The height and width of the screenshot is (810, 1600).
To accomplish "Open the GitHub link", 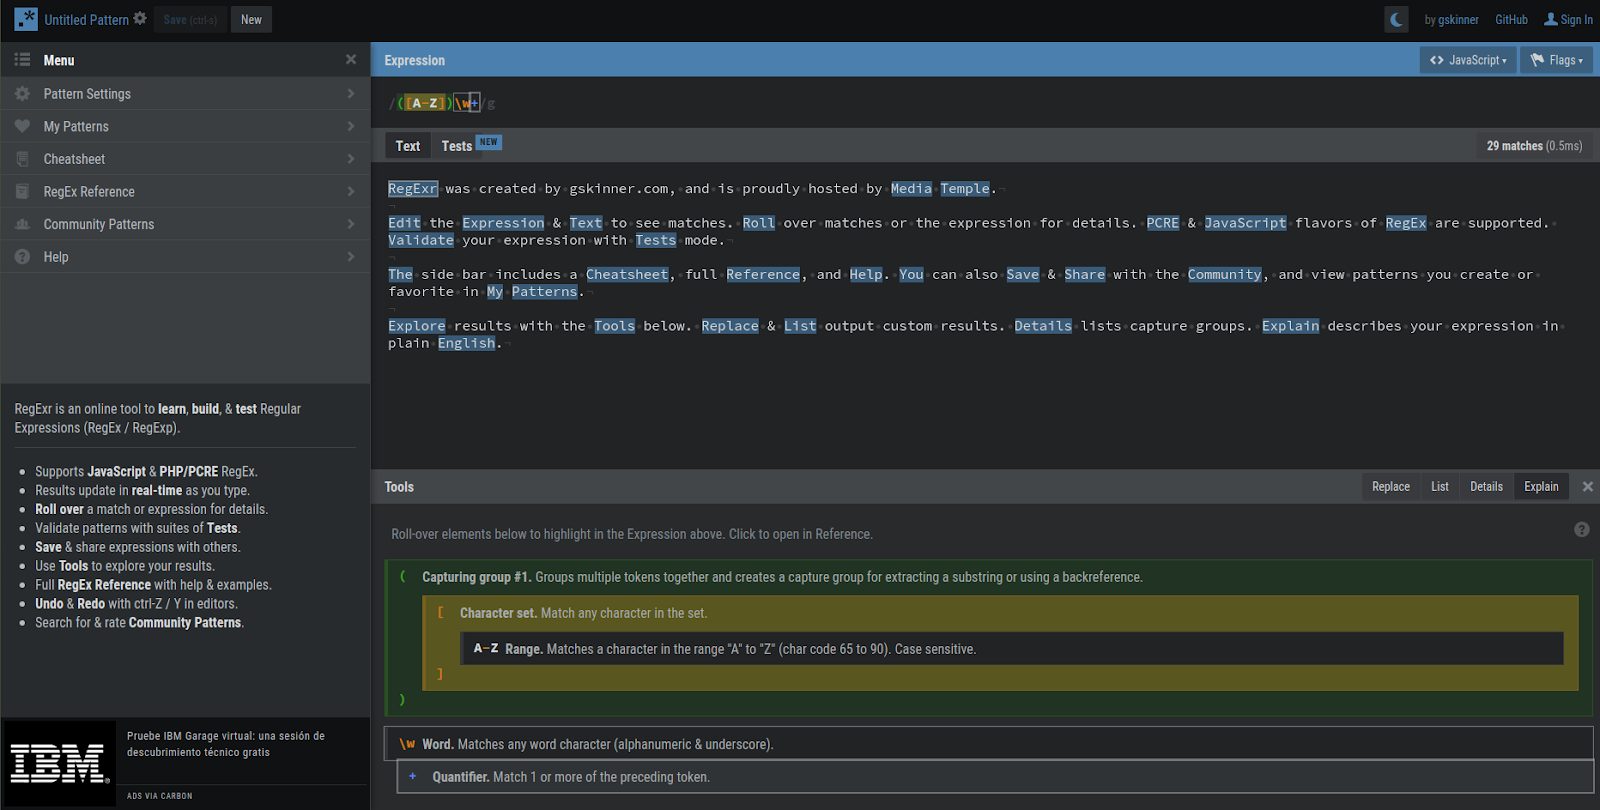I will pyautogui.click(x=1511, y=20).
